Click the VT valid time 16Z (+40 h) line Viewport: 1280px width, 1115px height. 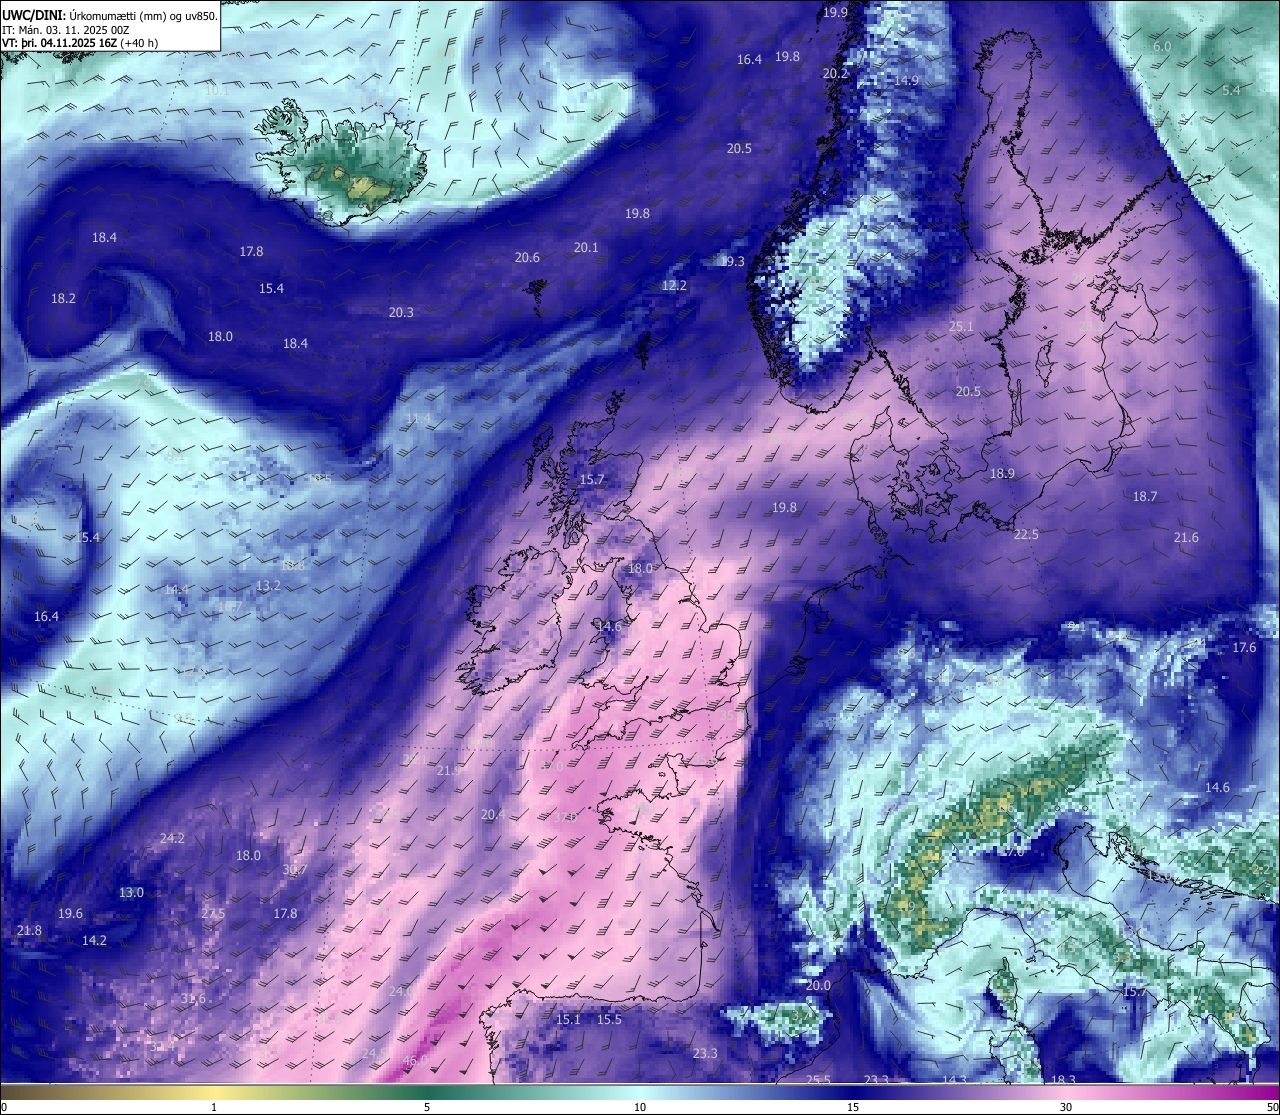pos(80,43)
